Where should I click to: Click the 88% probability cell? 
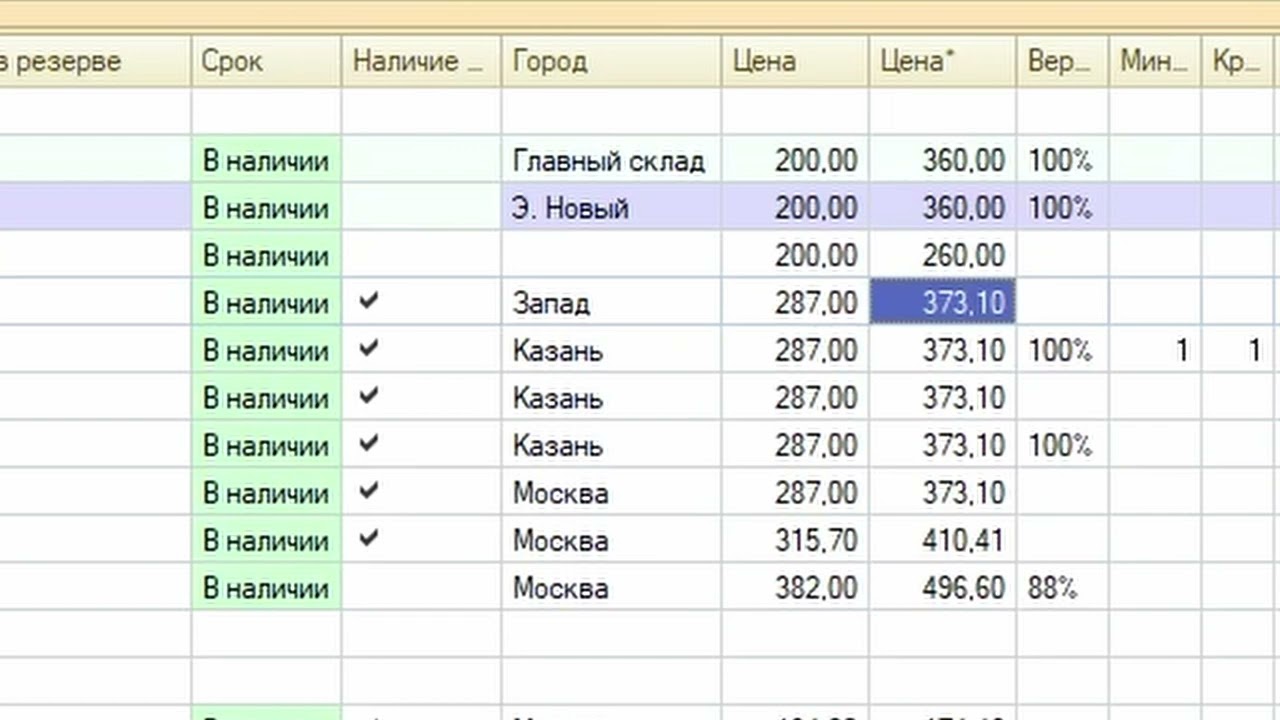click(x=1063, y=588)
